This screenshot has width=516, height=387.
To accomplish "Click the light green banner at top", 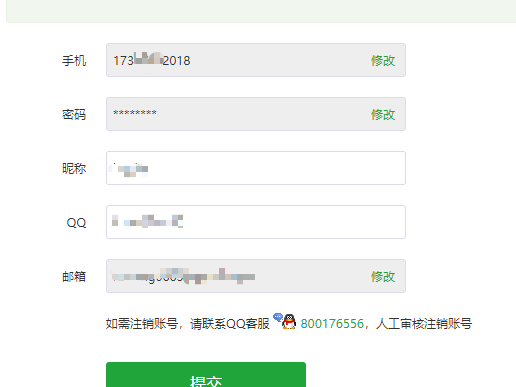I will pos(261,11).
